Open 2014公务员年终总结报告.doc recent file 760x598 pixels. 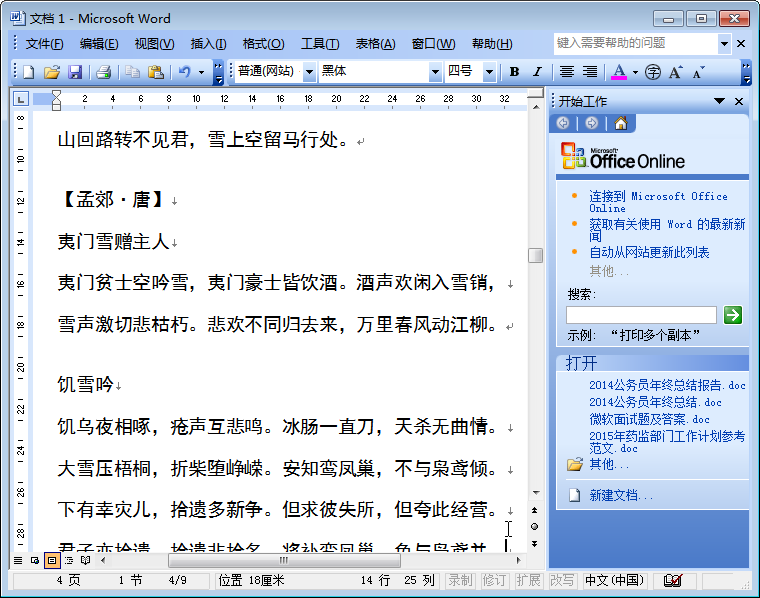click(x=667, y=385)
